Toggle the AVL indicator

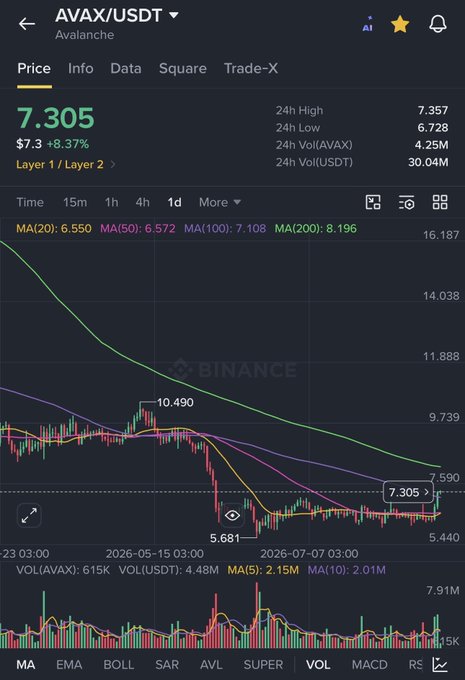point(211,664)
